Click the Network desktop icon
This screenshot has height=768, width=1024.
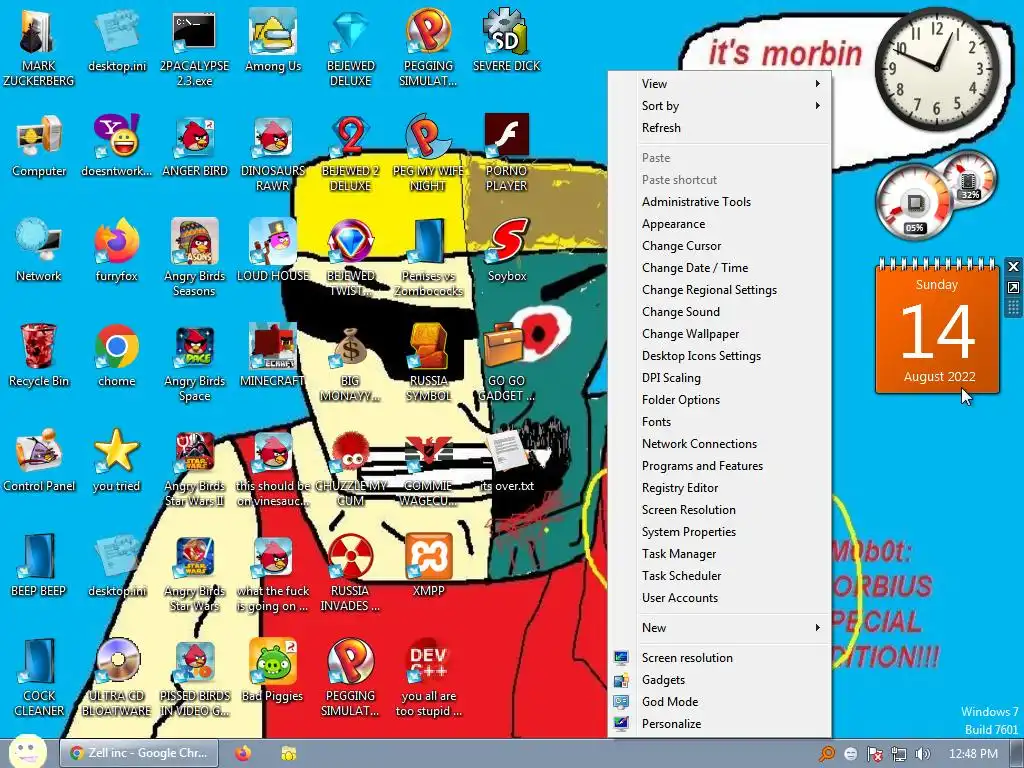tap(39, 251)
